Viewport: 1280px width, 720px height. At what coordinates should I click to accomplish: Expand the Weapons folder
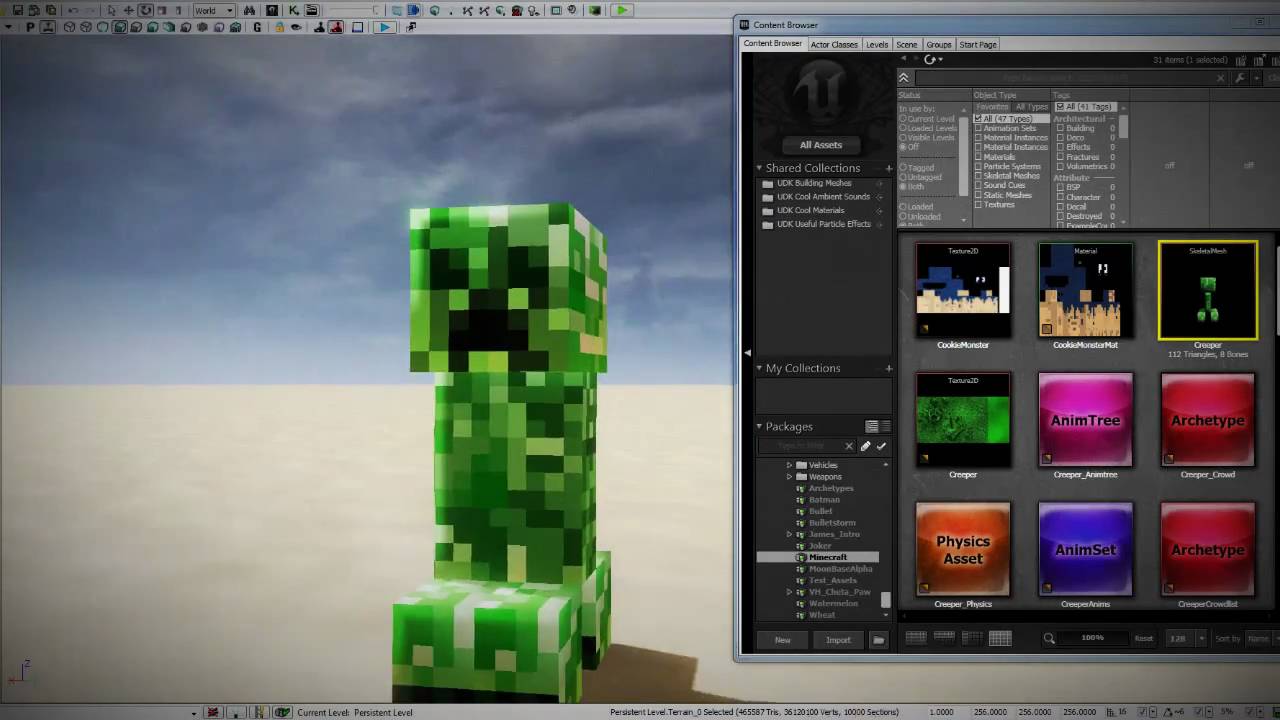click(789, 477)
